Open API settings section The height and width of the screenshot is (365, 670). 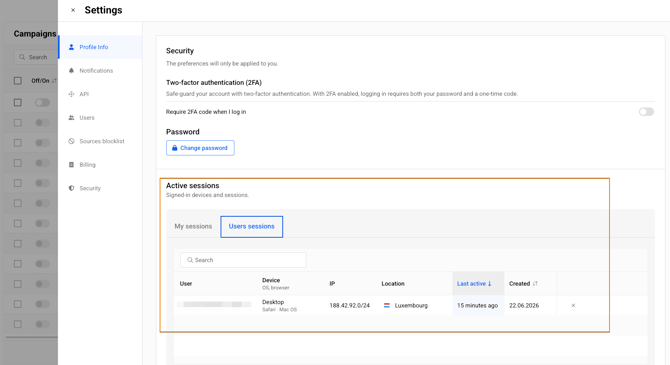pyautogui.click(x=100, y=94)
